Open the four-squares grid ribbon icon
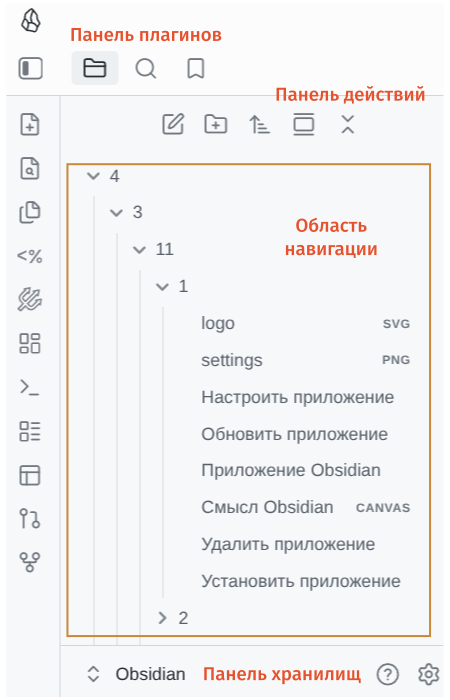The width and height of the screenshot is (450, 700). click(30, 343)
